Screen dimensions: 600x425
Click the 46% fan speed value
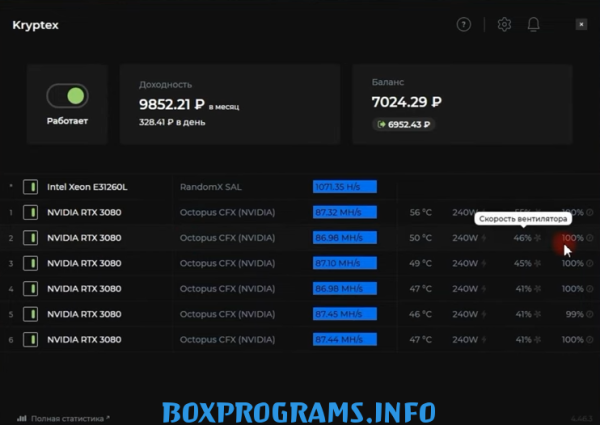click(522, 238)
